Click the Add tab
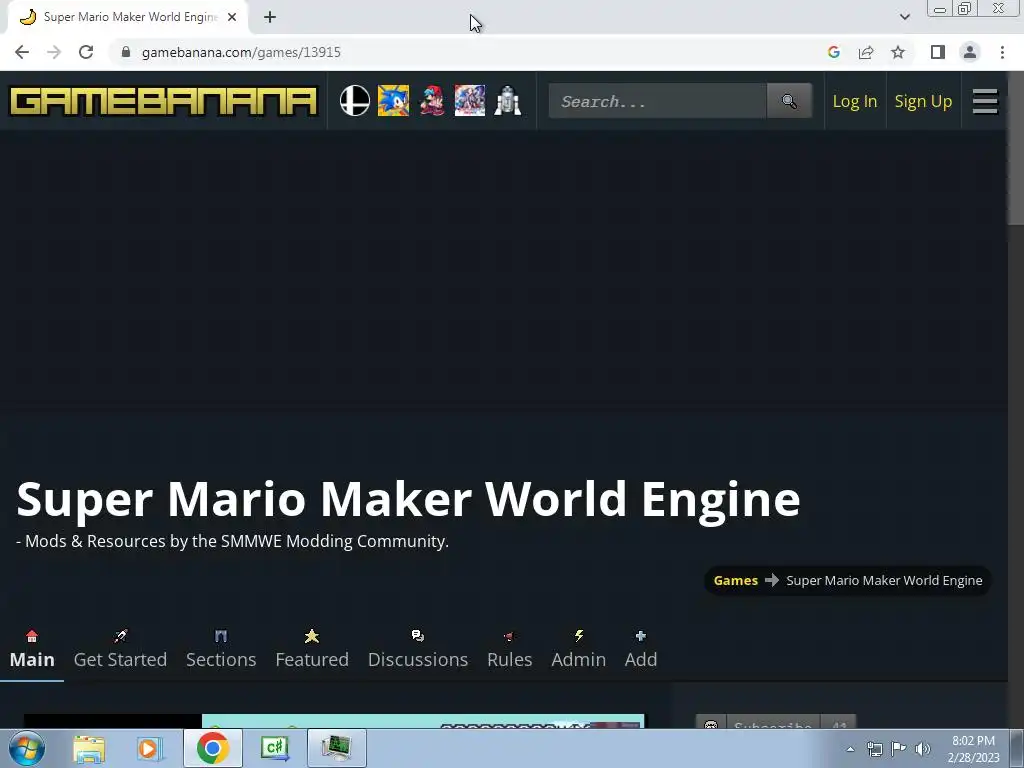The height and width of the screenshot is (768, 1024). tap(641, 650)
